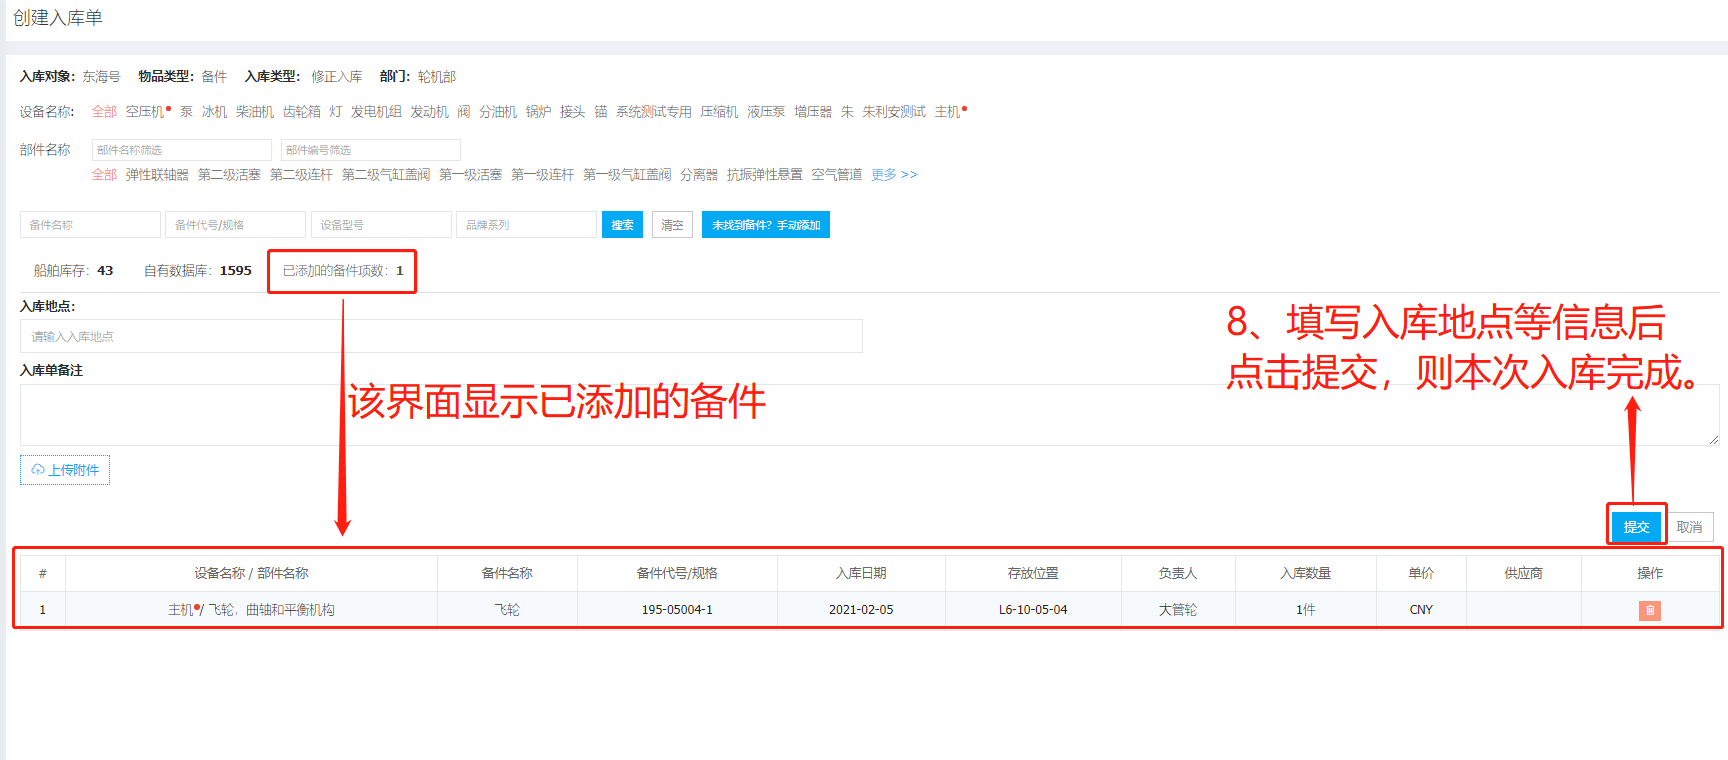Focus the 品牌系列 search field
This screenshot has height=760, width=1728.
click(527, 225)
